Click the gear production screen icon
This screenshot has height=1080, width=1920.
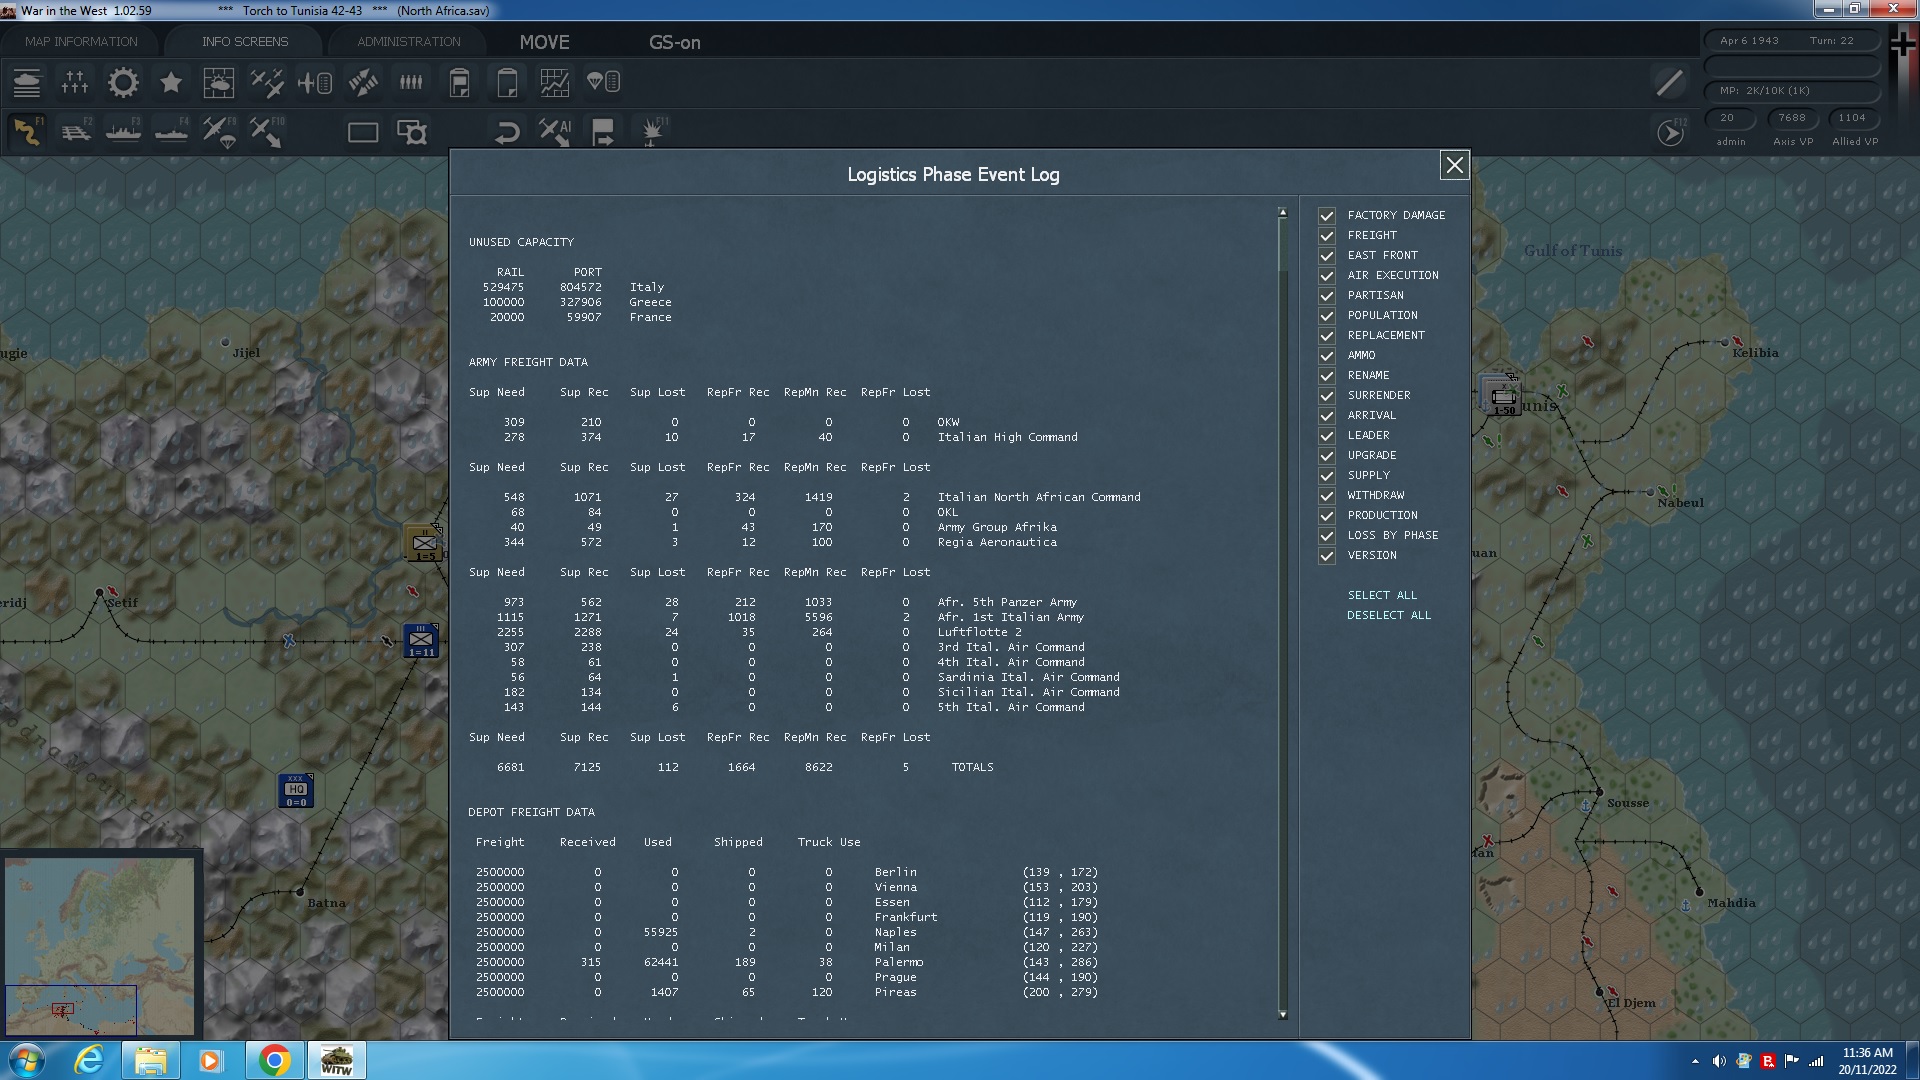click(123, 82)
